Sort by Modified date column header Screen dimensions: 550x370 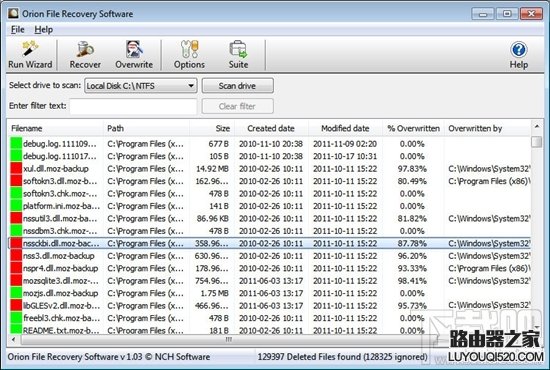(345, 128)
